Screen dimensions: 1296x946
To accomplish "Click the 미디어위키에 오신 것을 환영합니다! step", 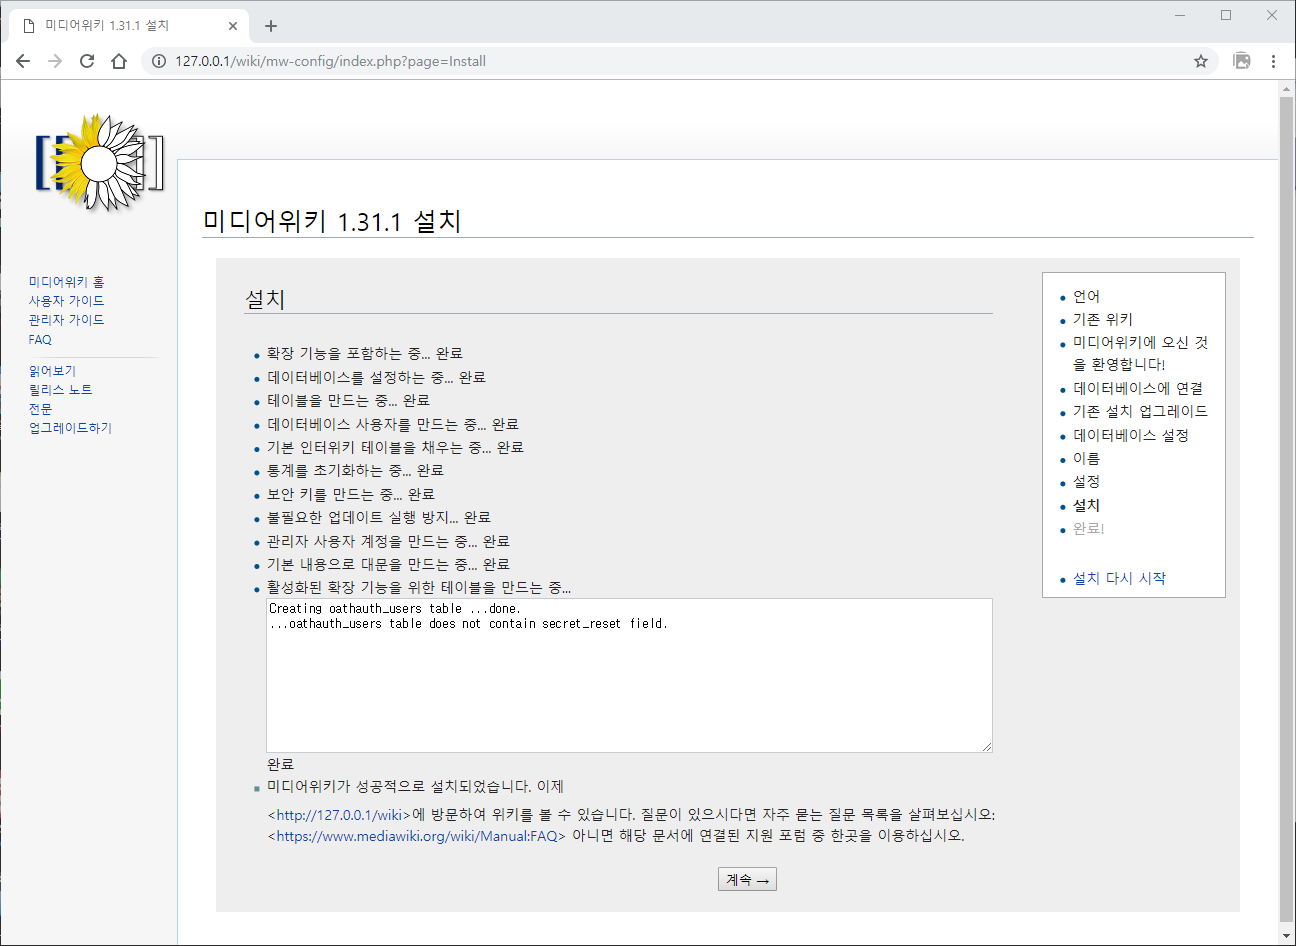I will tap(1141, 353).
